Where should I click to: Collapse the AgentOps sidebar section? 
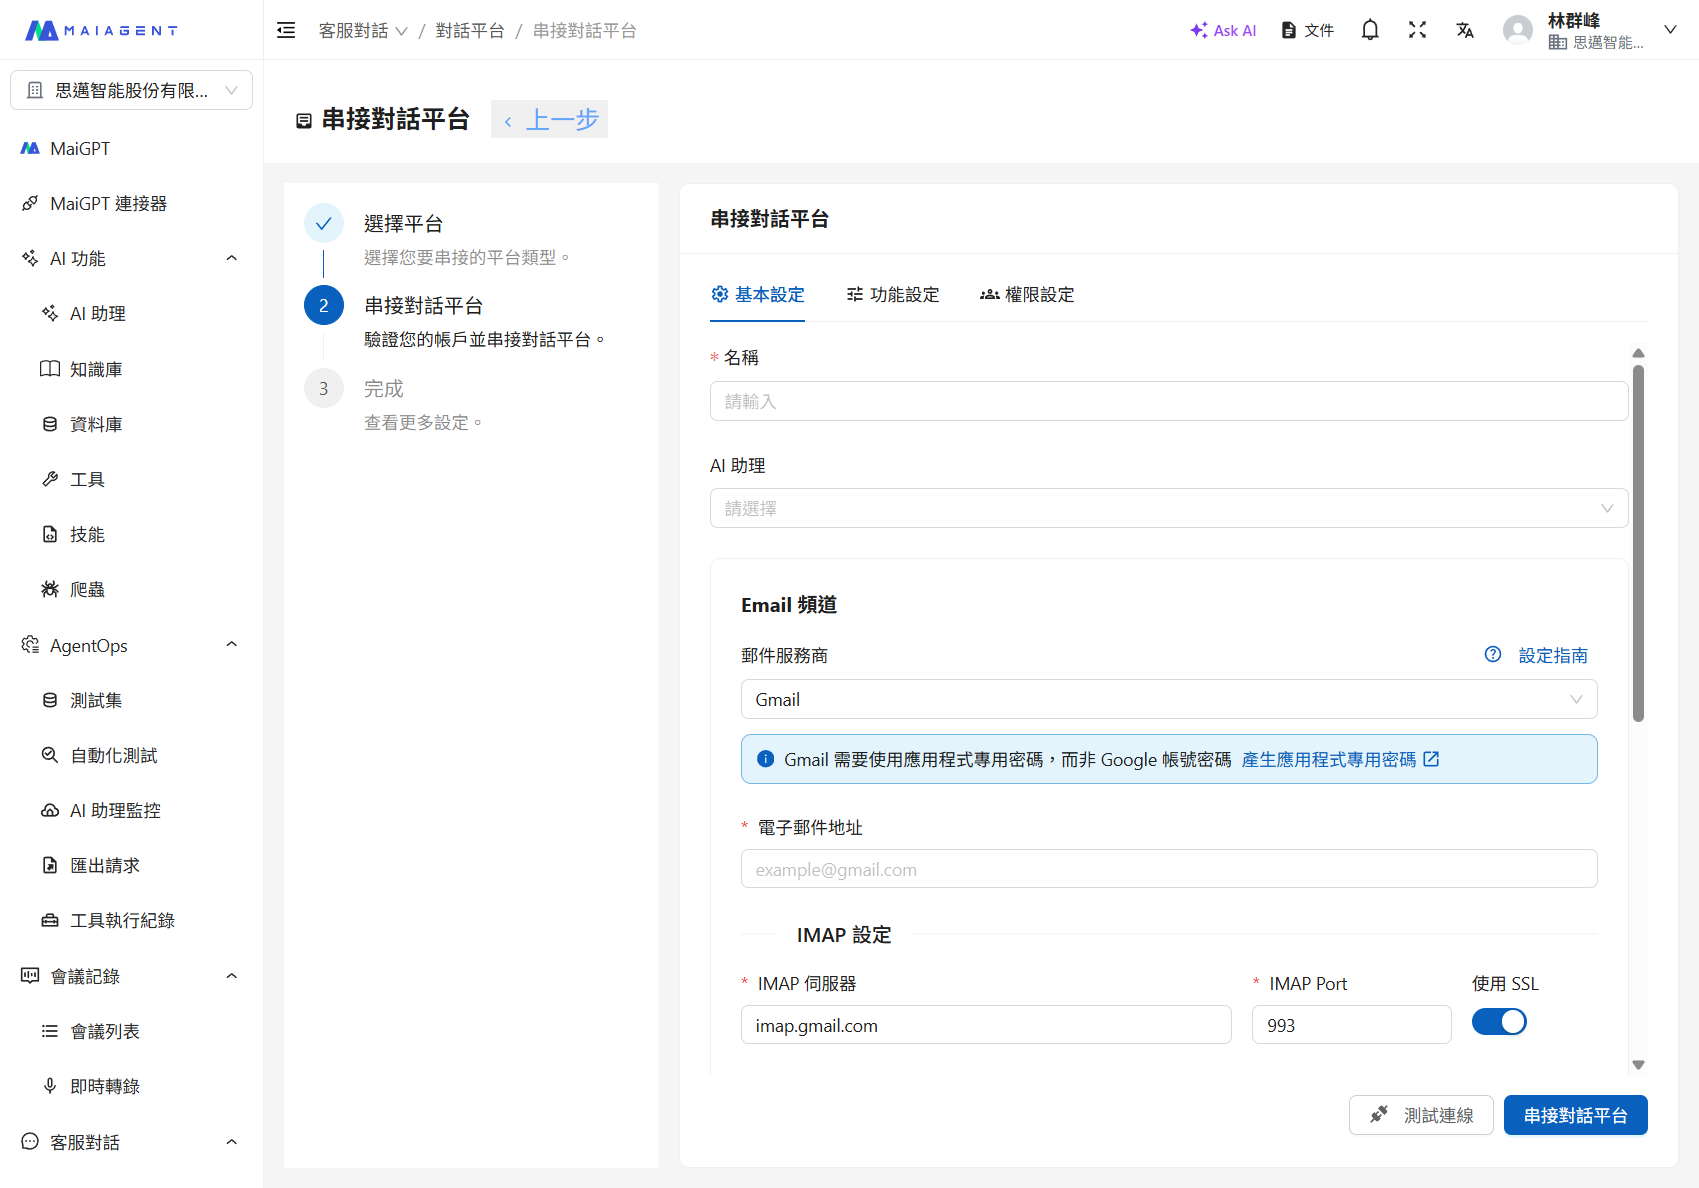pyautogui.click(x=231, y=645)
